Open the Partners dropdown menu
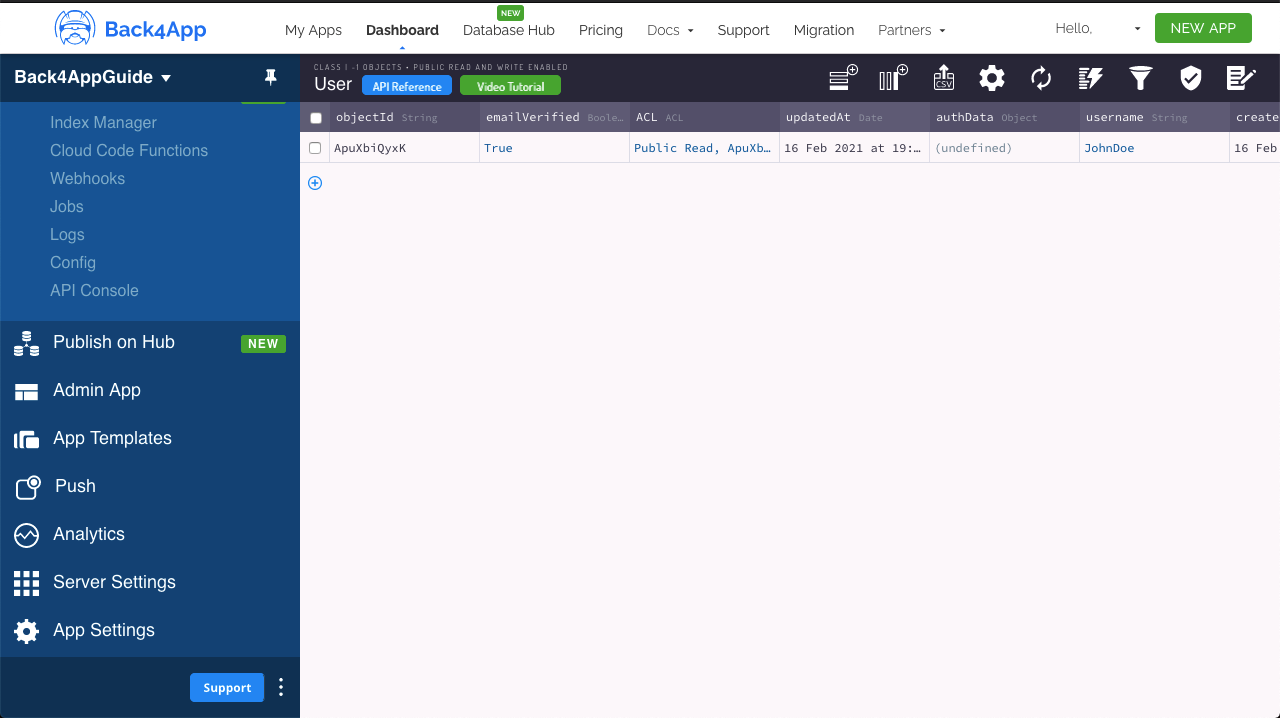This screenshot has height=718, width=1280. [912, 30]
